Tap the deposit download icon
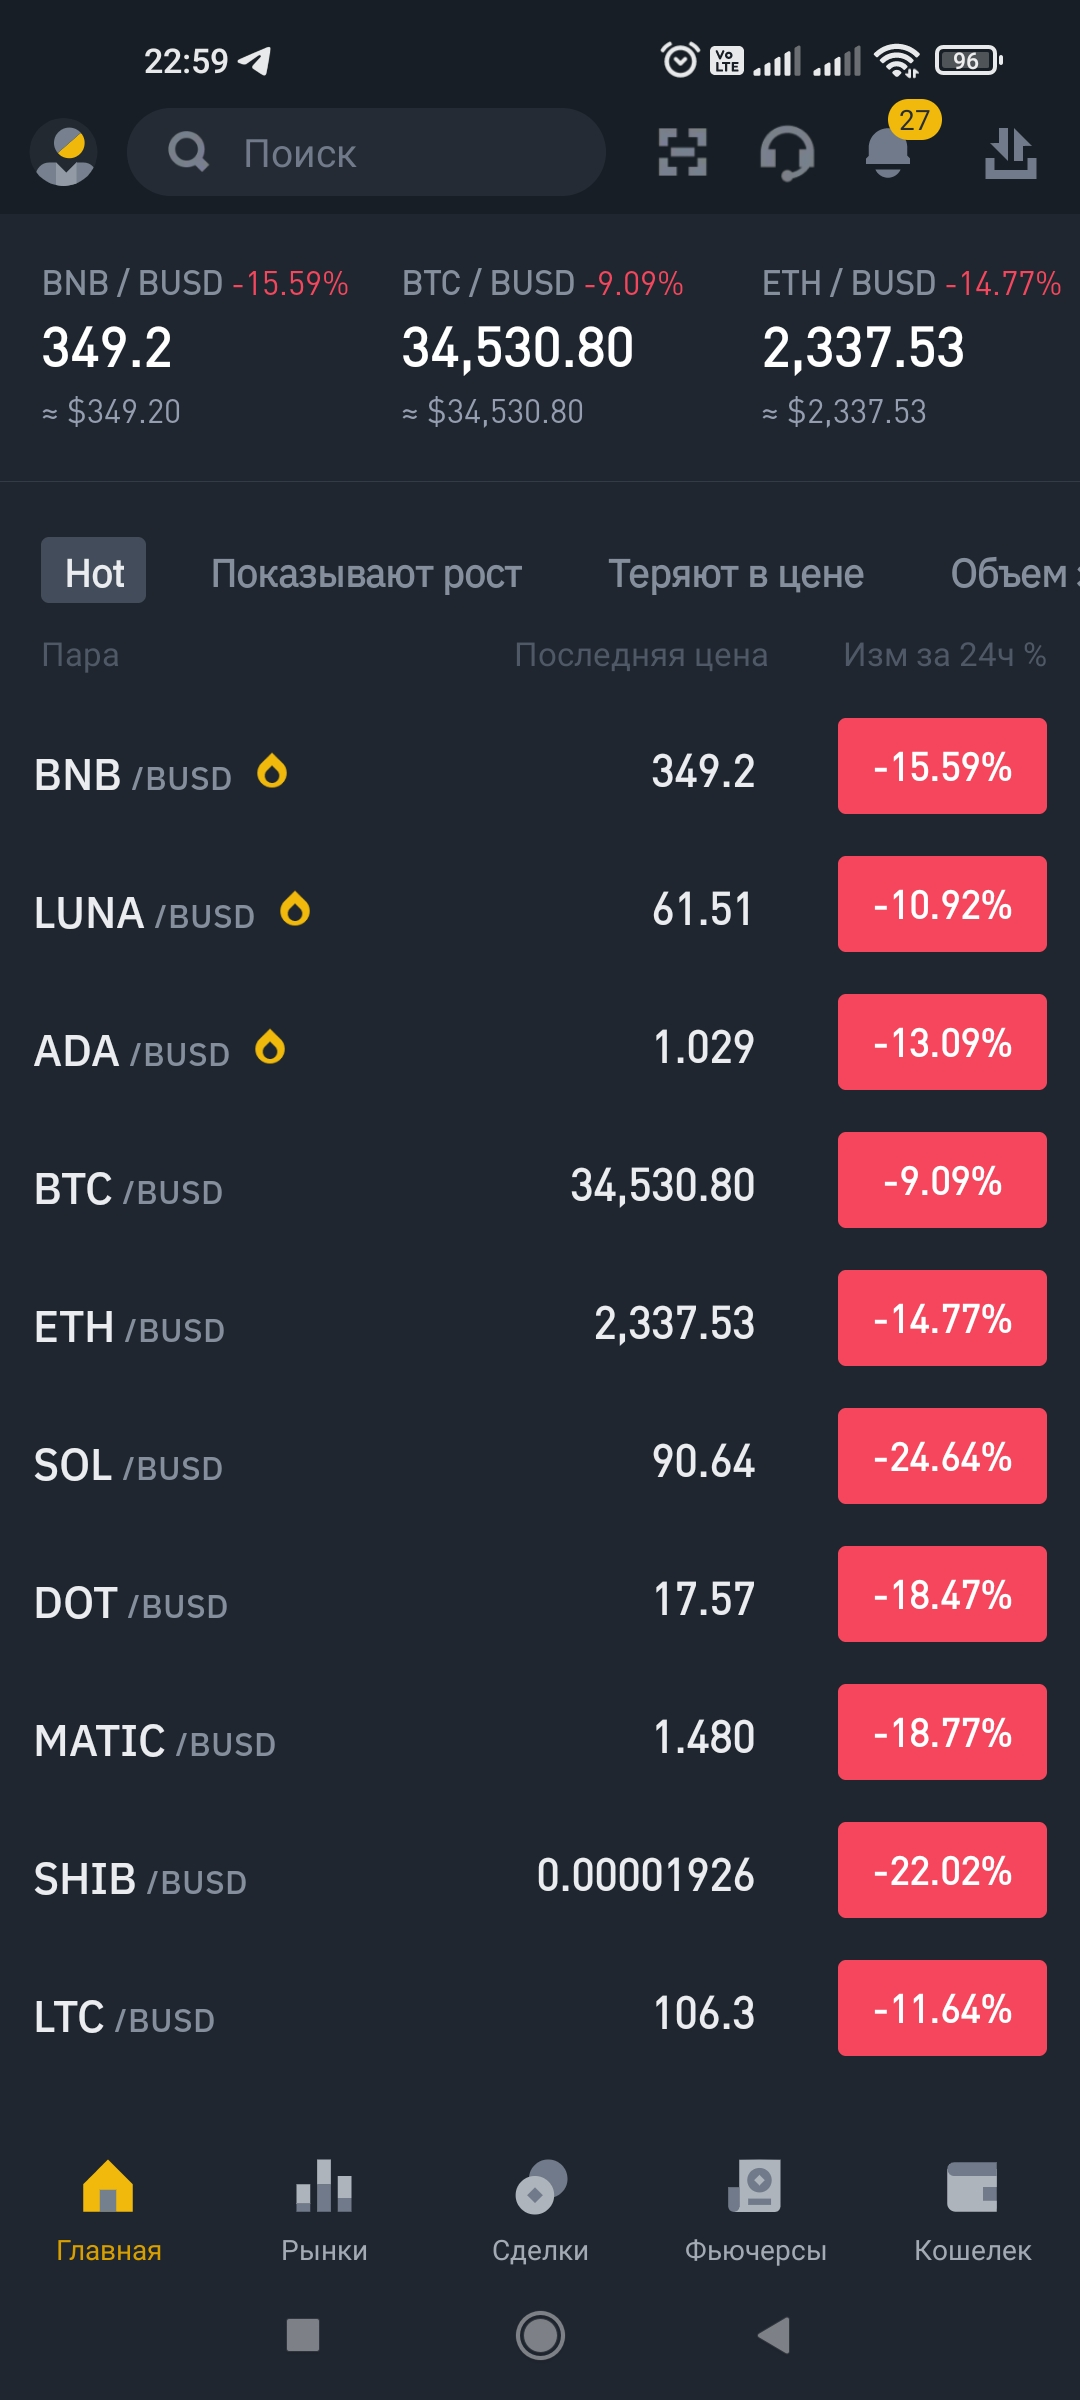This screenshot has width=1080, height=2400. coord(1010,153)
